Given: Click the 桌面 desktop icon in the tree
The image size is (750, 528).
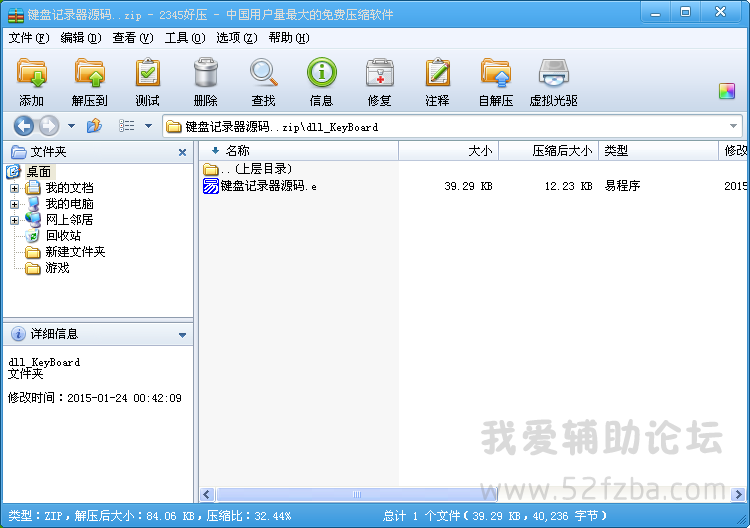Looking at the screenshot, I should 13,171.
